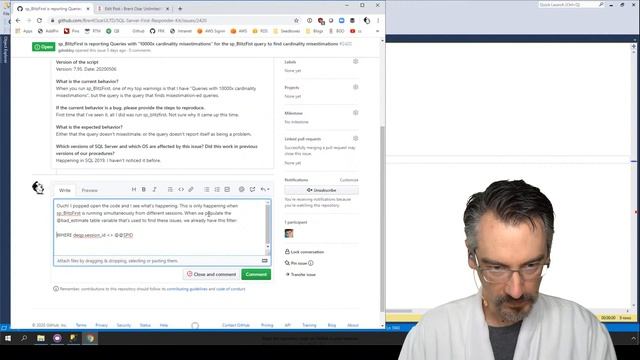Screen dimensions: 640x360
Task: Add a task list in the comment
Action: coord(227,189)
